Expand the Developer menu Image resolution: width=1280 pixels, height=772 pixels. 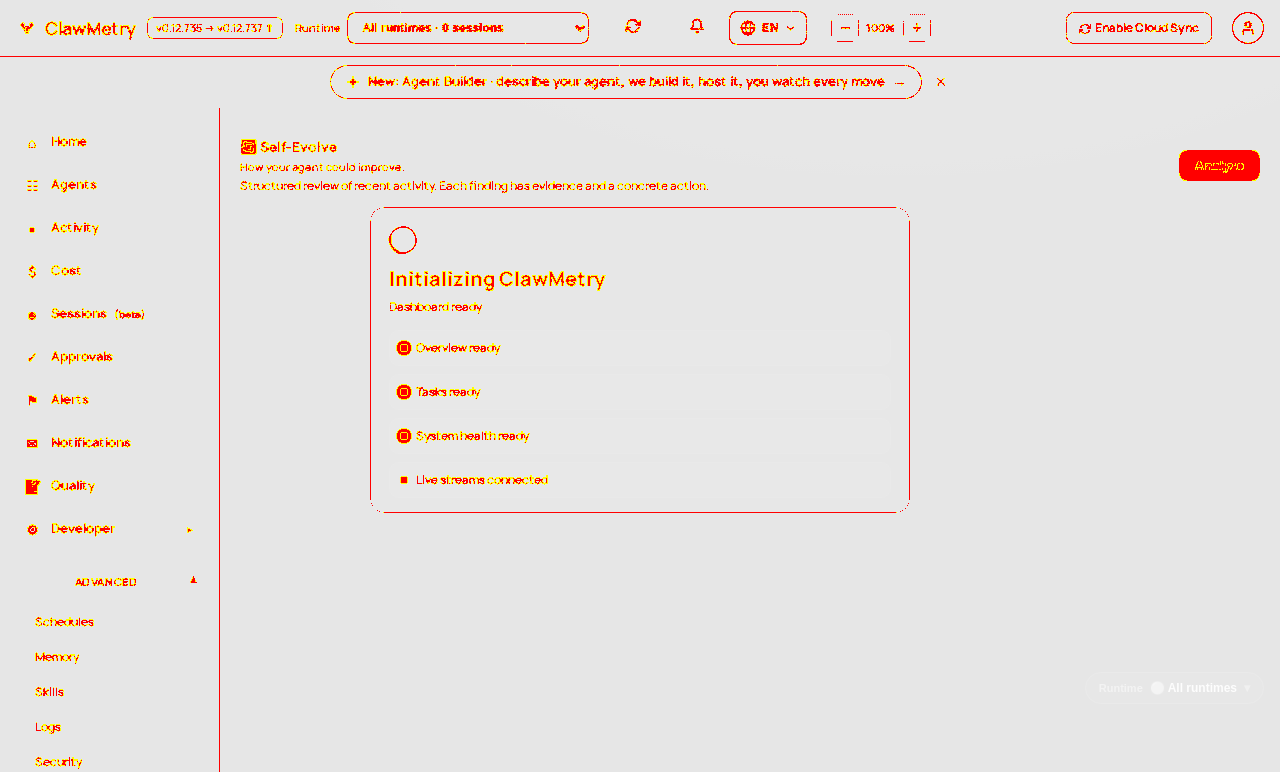click(110, 529)
